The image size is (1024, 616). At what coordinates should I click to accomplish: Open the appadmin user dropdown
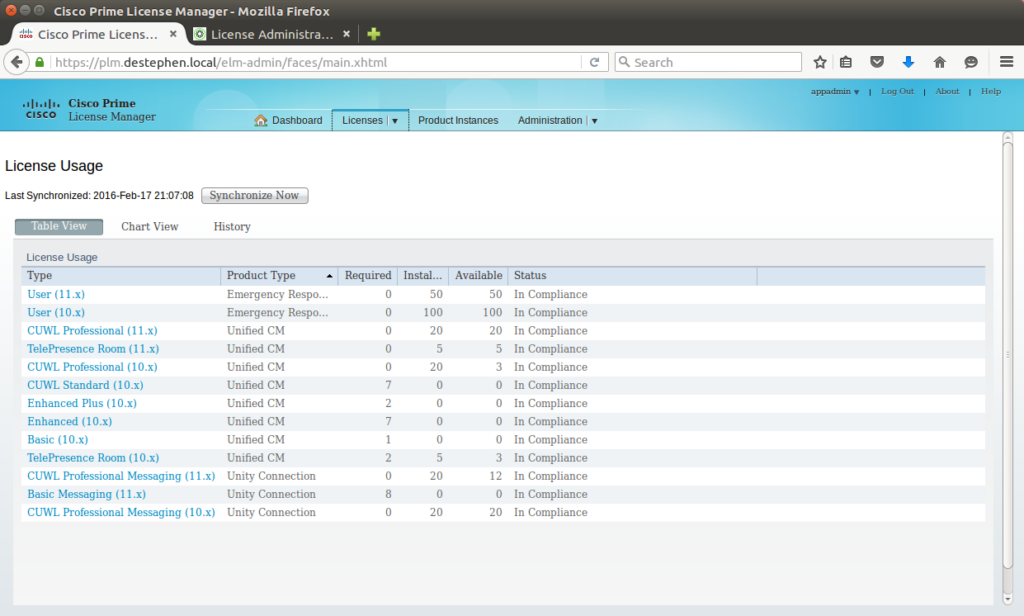click(835, 91)
